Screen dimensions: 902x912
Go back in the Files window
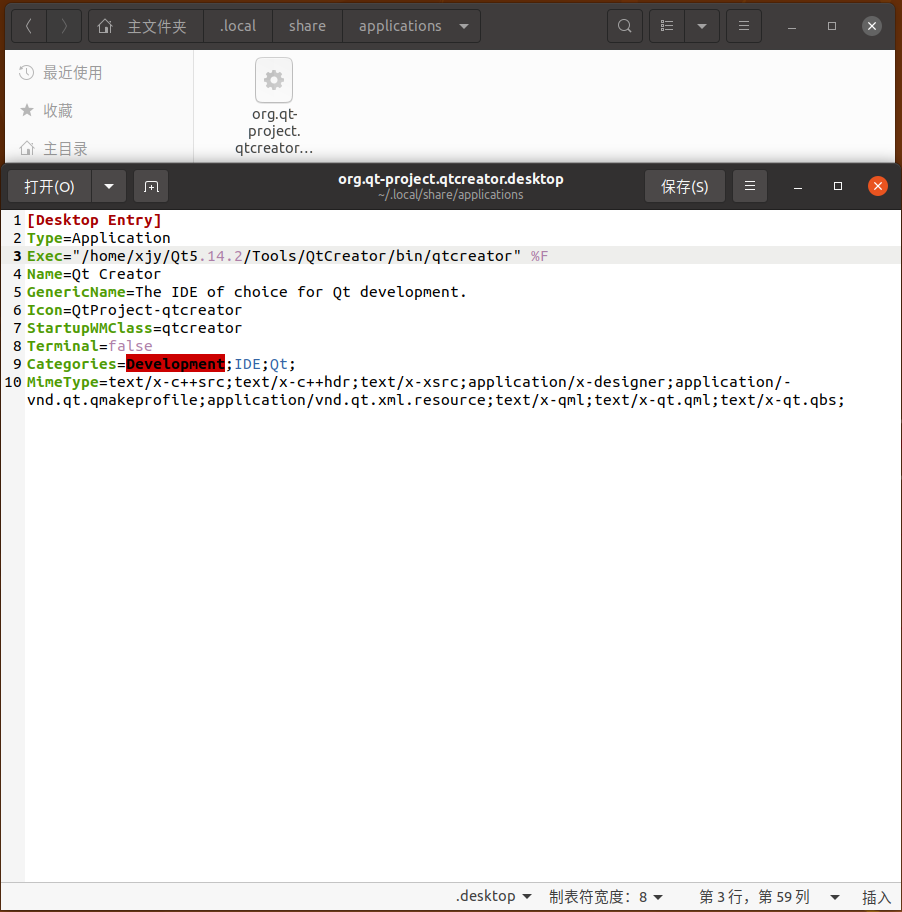click(x=29, y=26)
